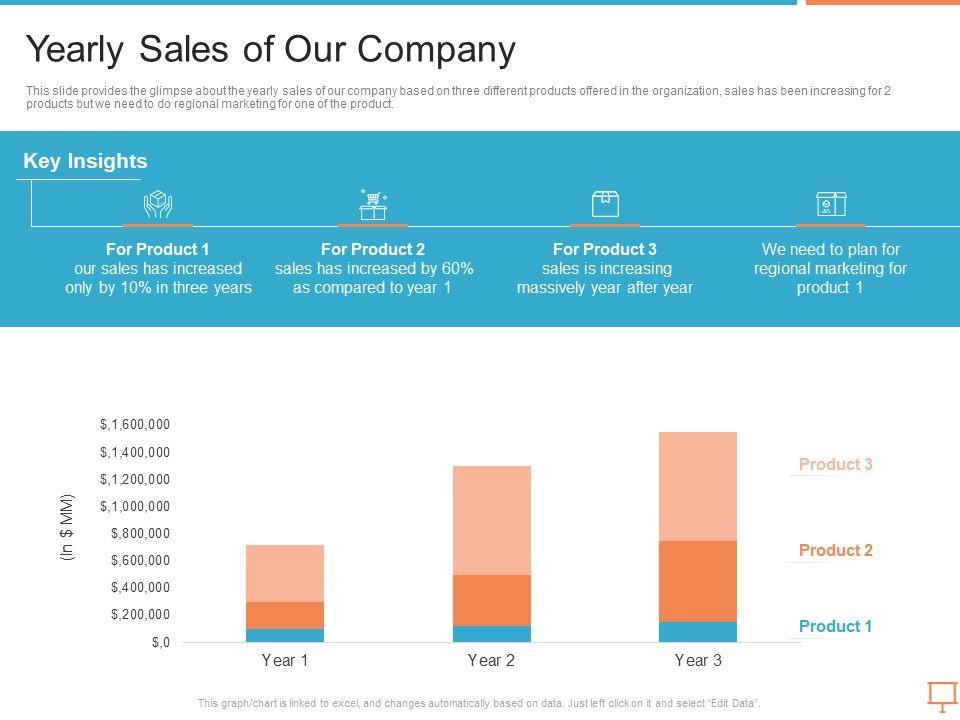
Task: Select the Product 1 legend label
Action: tap(835, 626)
